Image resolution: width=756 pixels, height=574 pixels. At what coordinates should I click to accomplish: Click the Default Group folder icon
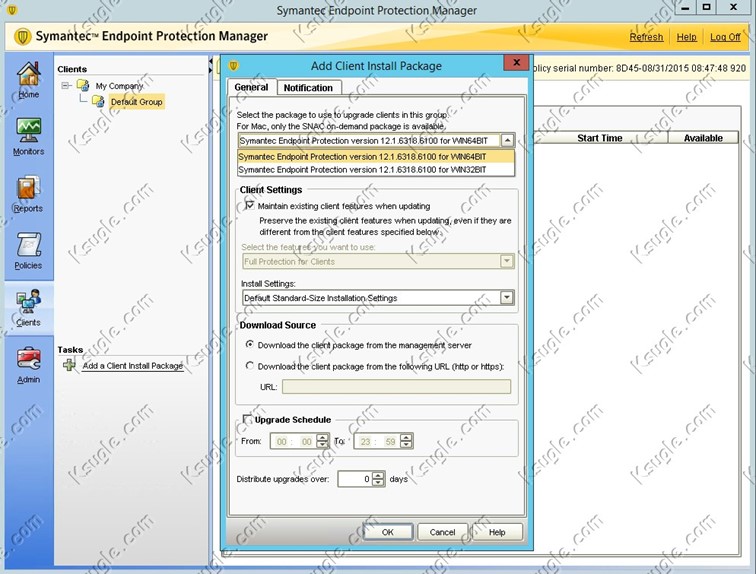(98, 102)
